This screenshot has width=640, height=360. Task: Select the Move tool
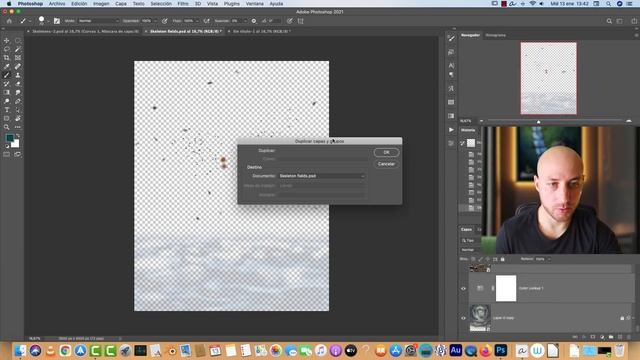click(x=7, y=40)
